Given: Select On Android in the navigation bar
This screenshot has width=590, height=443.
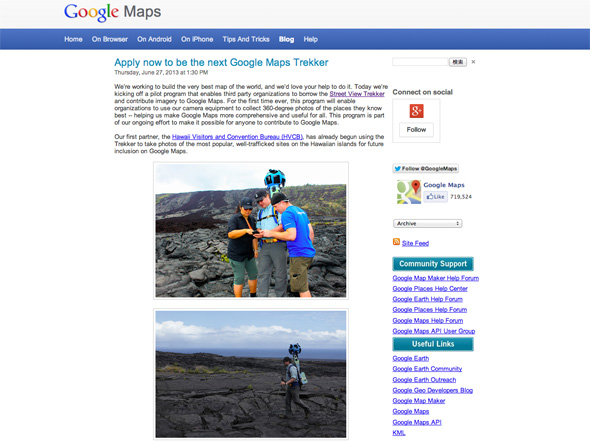Looking at the screenshot, I should coord(154,39).
